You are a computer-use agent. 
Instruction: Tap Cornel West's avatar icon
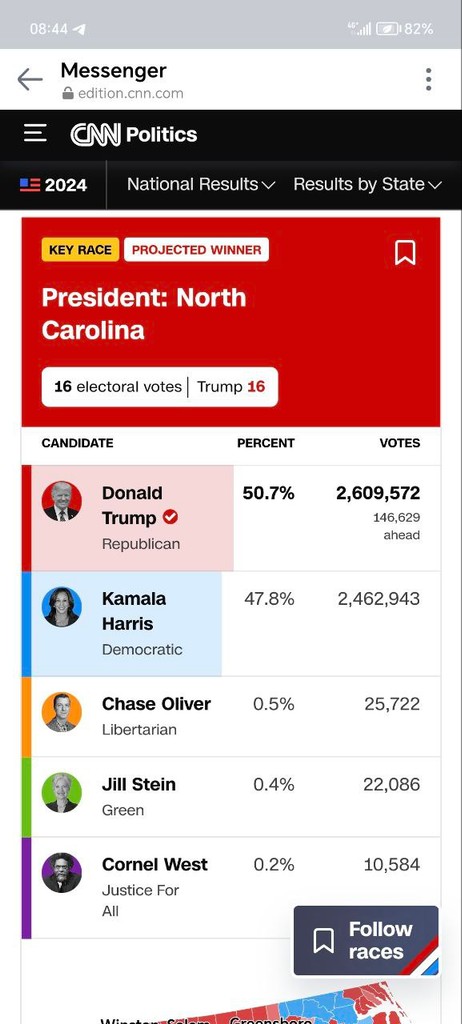pos(62,873)
